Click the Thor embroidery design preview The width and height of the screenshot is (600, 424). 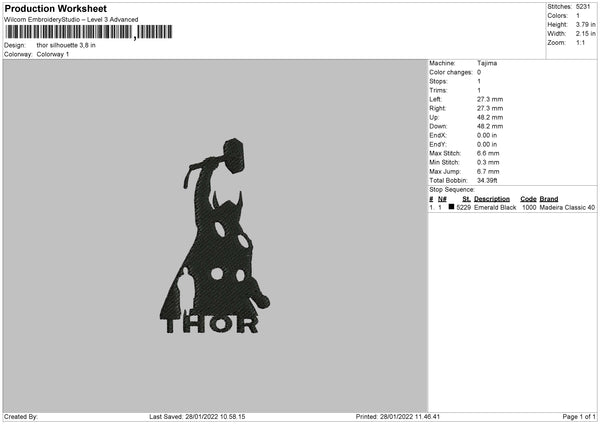point(215,236)
